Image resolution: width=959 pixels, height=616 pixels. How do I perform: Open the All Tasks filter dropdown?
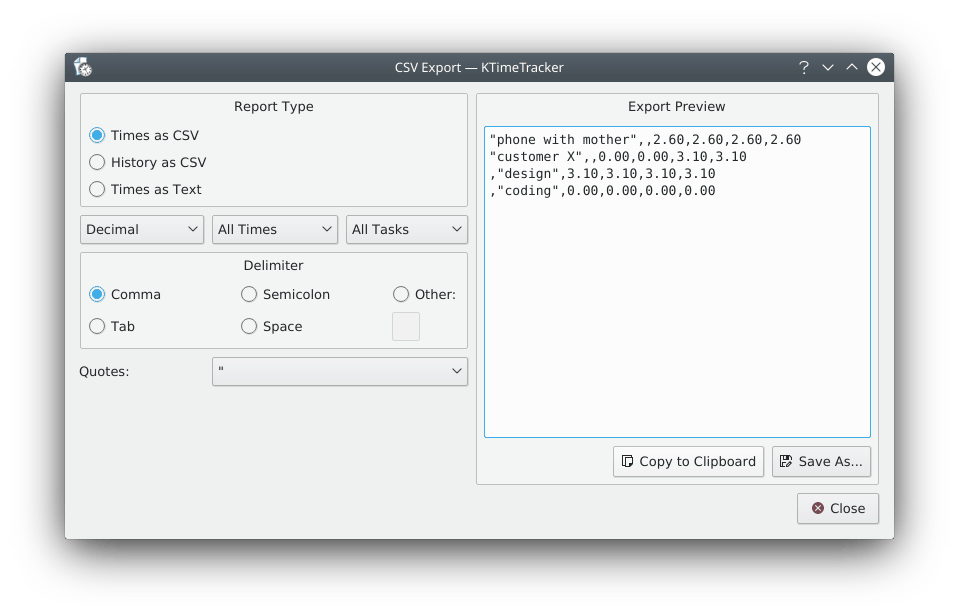pos(406,229)
